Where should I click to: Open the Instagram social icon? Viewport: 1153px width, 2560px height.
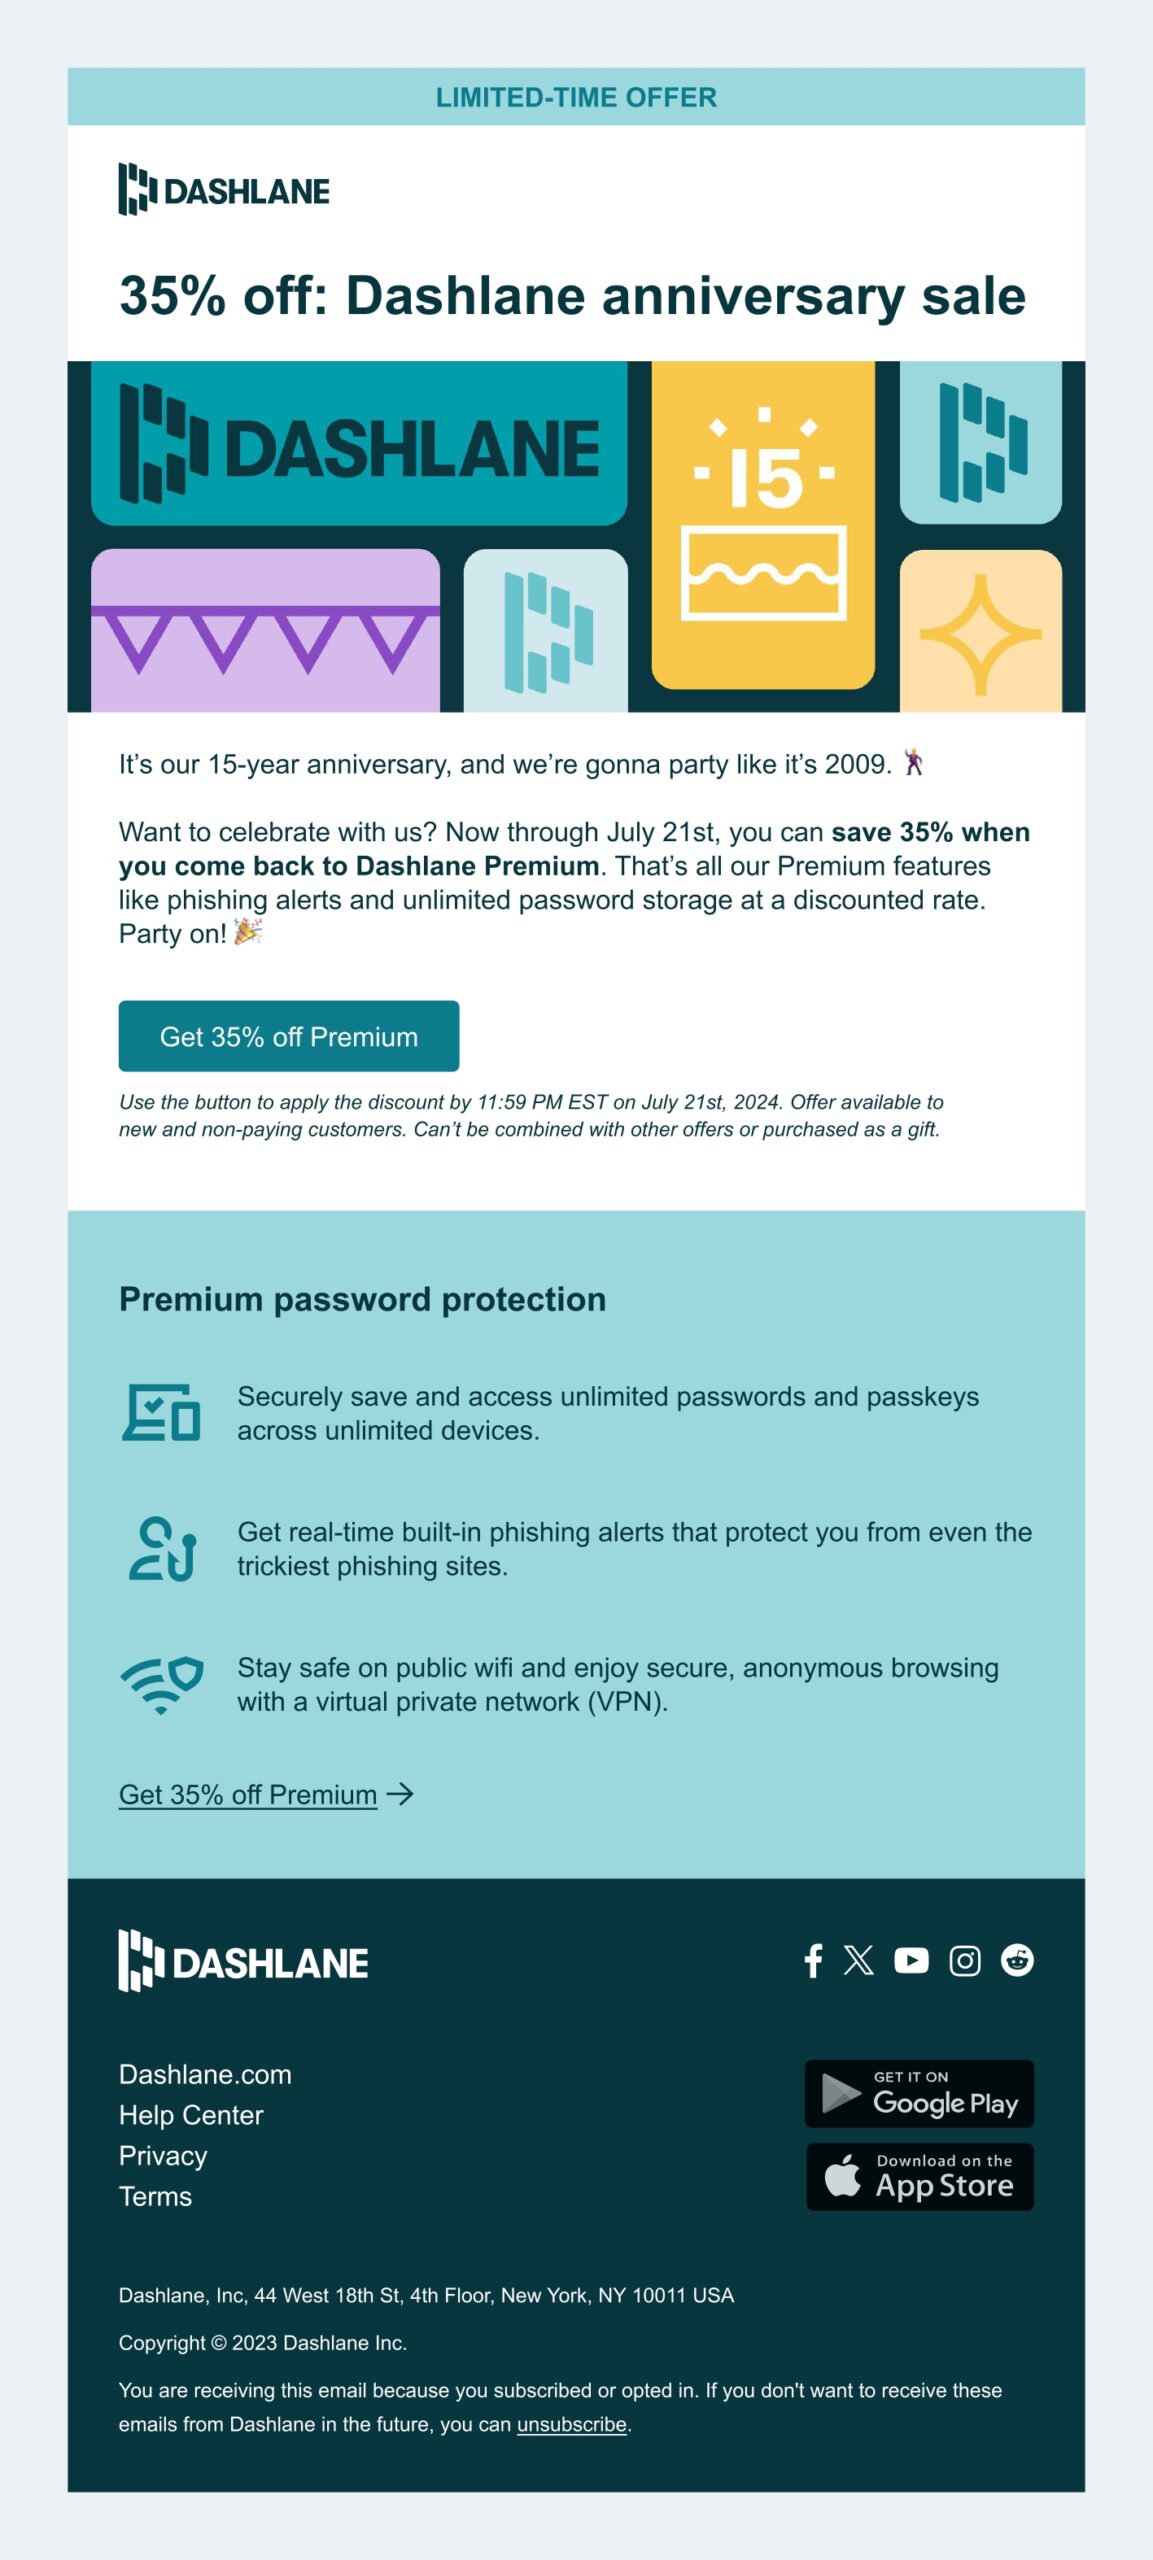964,1960
